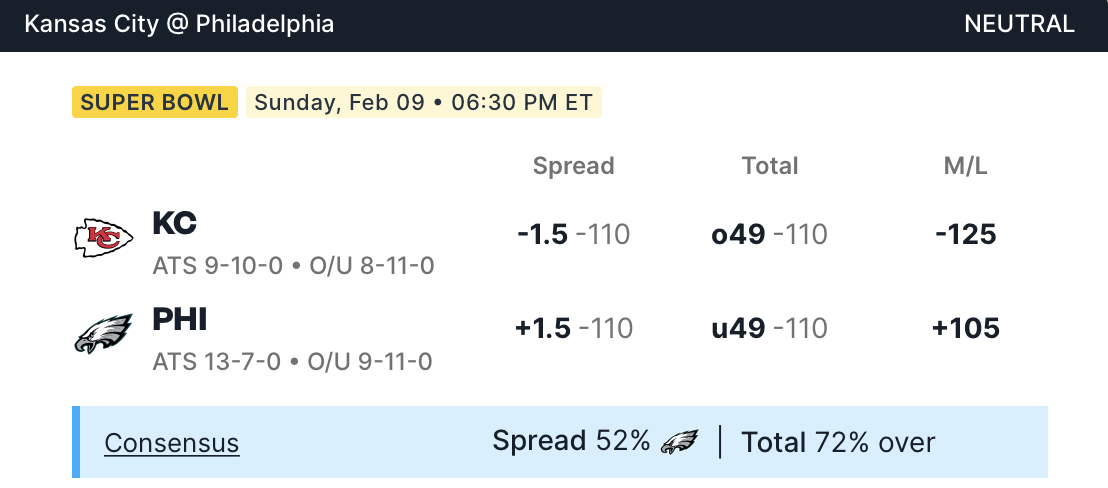Click the M/L column header

pyautogui.click(x=965, y=166)
